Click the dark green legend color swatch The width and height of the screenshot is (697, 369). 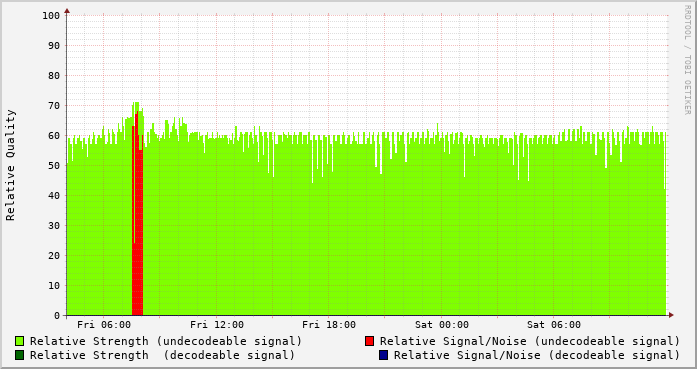pyautogui.click(x=20, y=355)
